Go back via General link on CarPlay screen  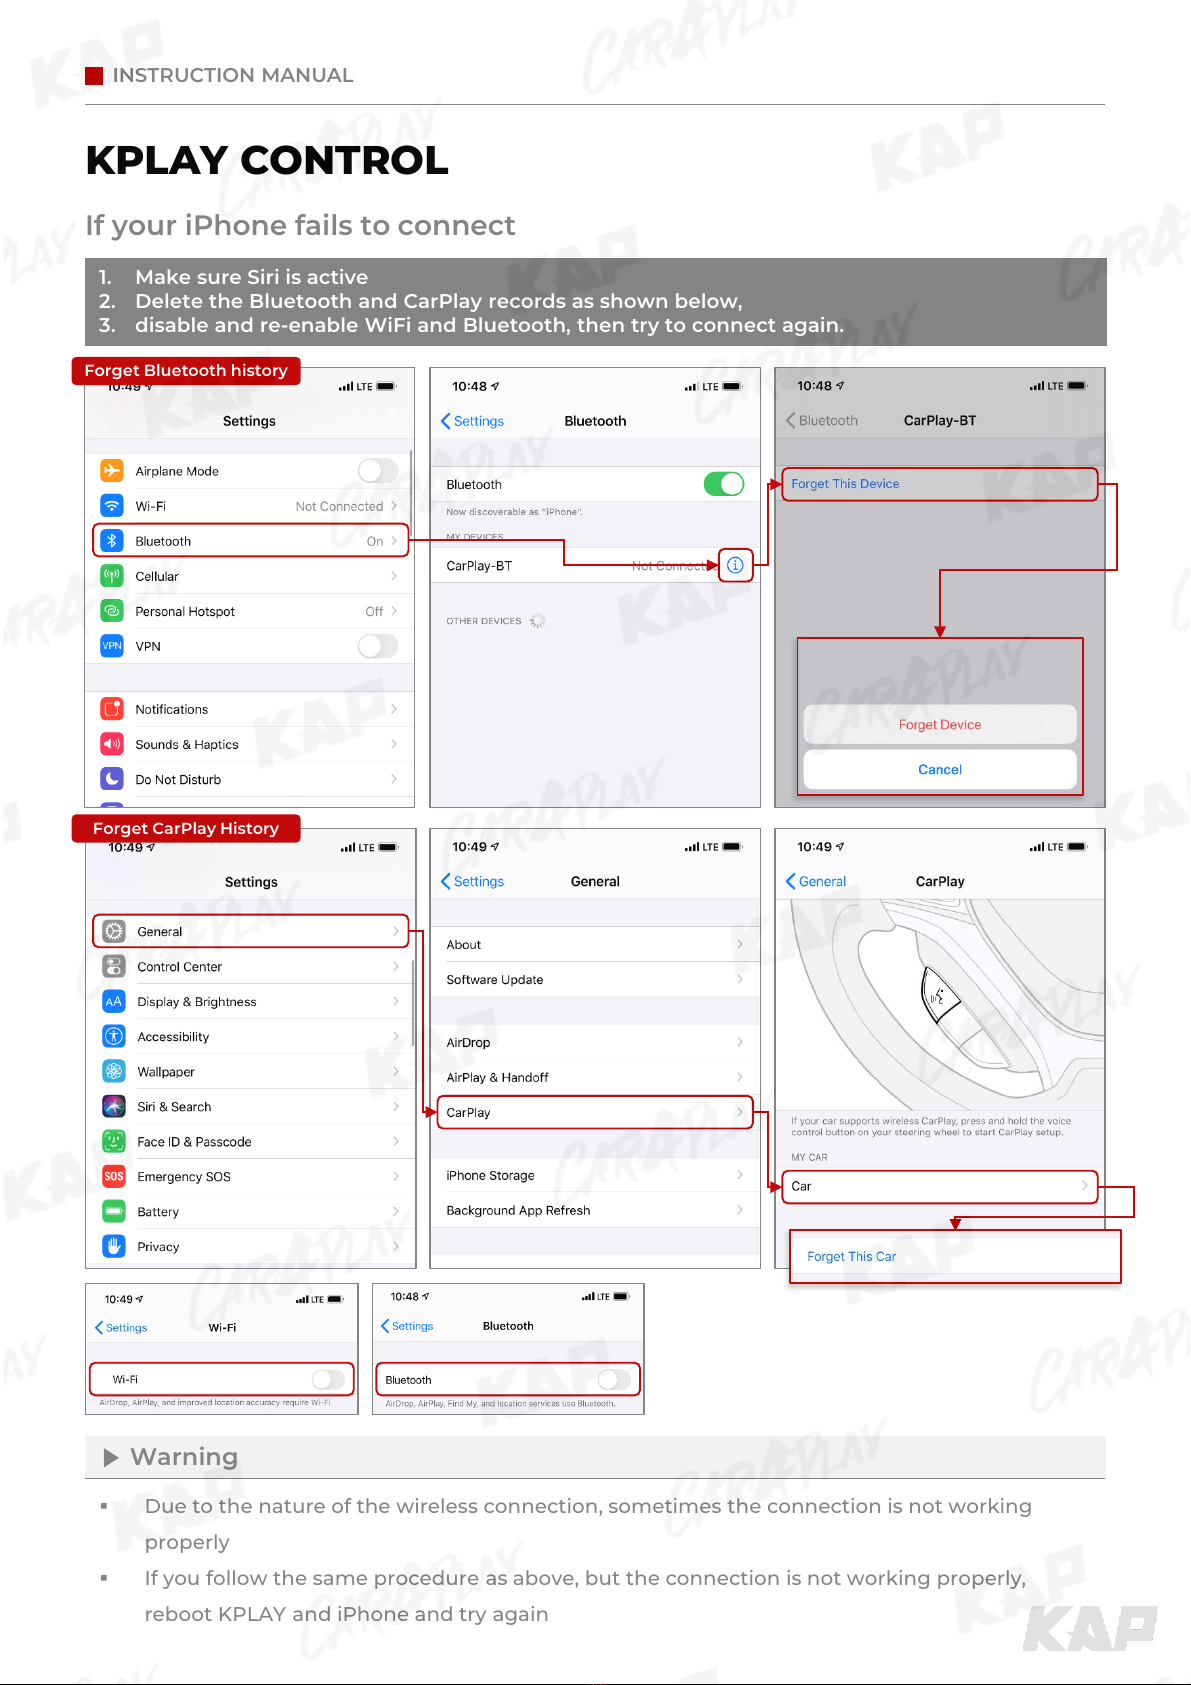point(816,881)
